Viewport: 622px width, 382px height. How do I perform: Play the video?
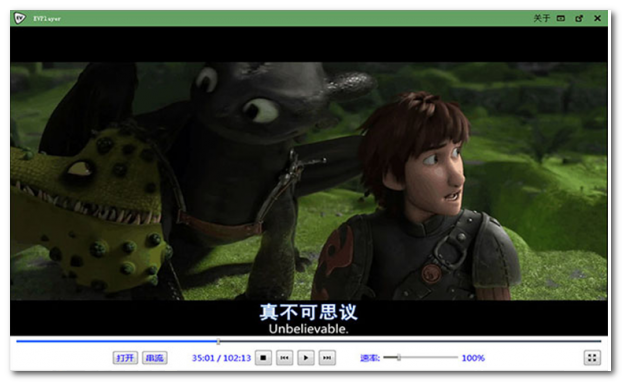(x=306, y=358)
